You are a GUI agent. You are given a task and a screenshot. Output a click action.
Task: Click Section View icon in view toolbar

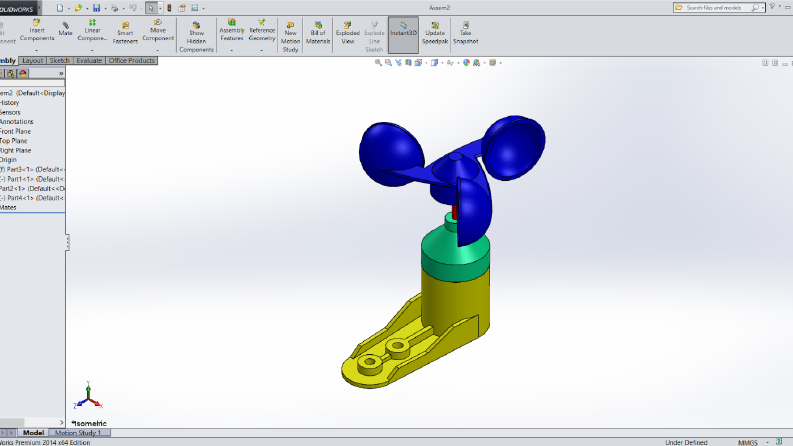point(408,63)
